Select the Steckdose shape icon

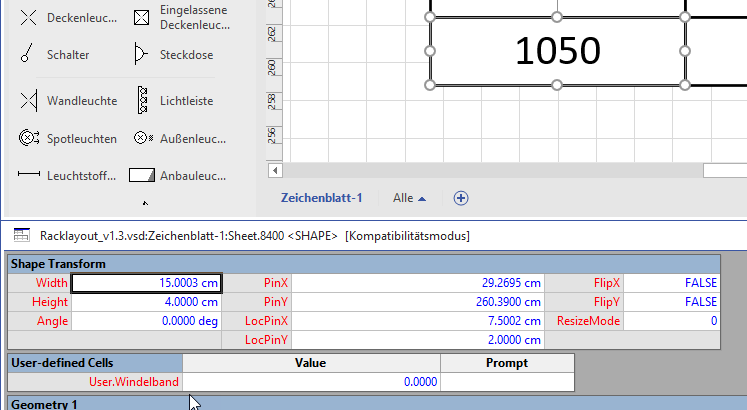tap(143, 55)
